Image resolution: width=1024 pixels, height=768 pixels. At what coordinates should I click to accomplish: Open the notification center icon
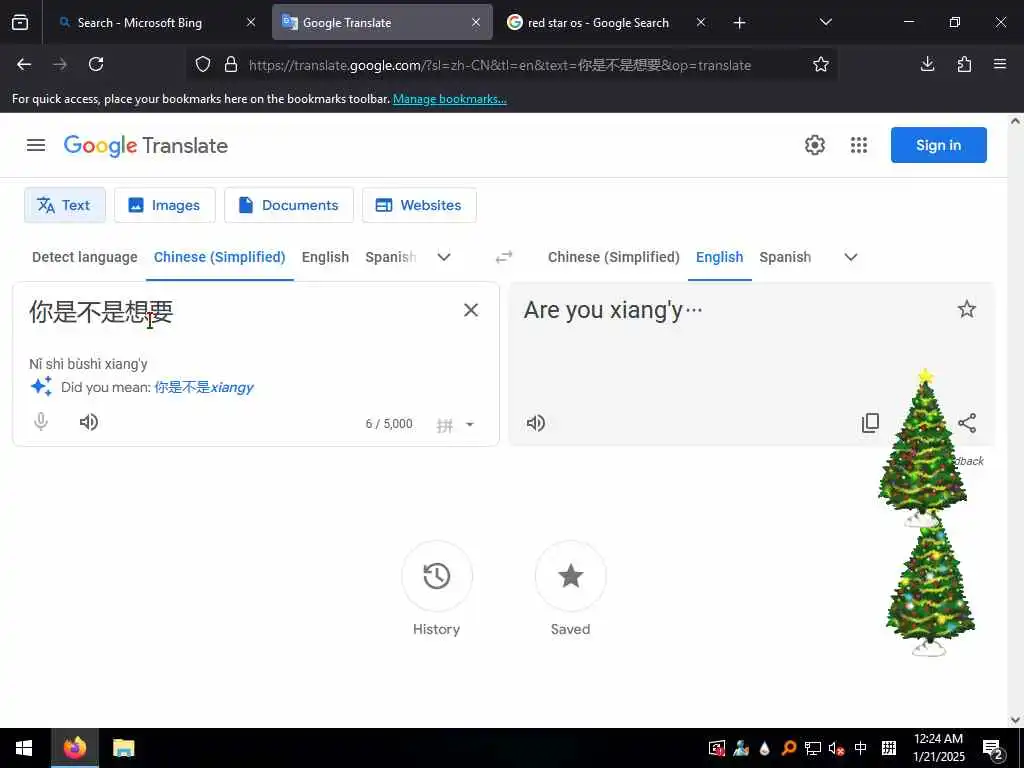[x=993, y=748]
